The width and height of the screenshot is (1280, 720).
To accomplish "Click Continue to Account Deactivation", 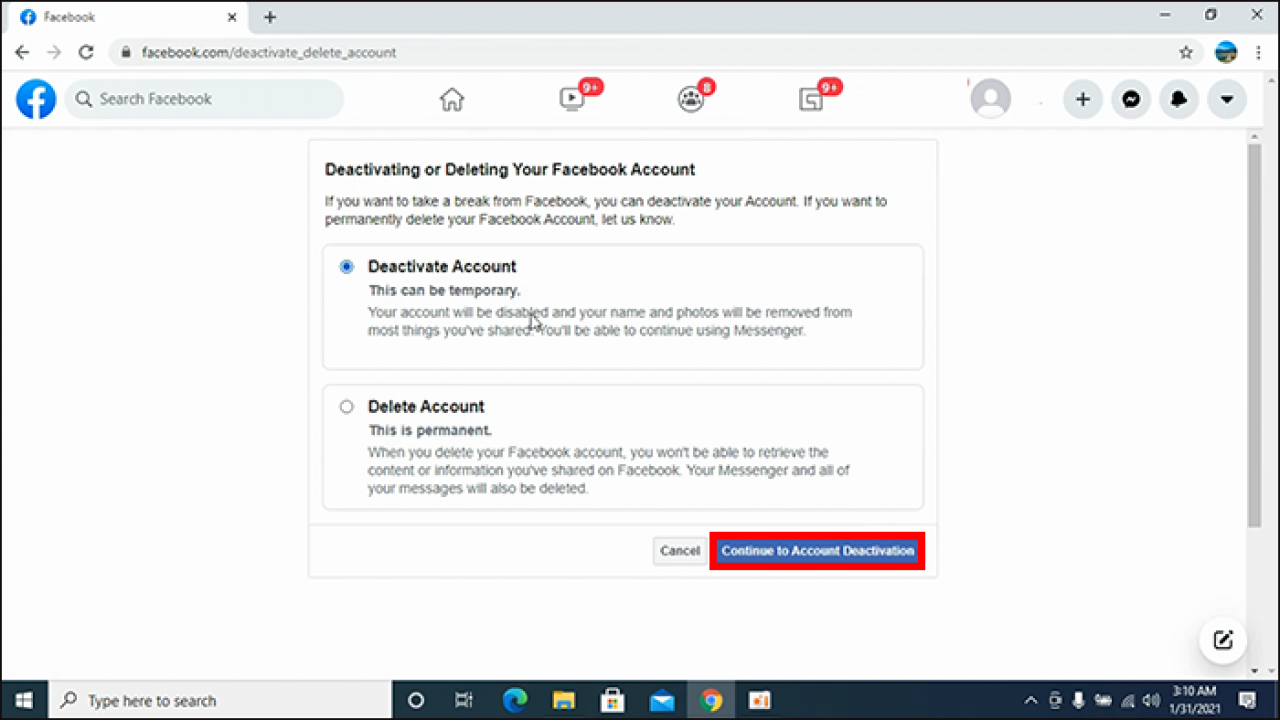I will click(x=817, y=550).
